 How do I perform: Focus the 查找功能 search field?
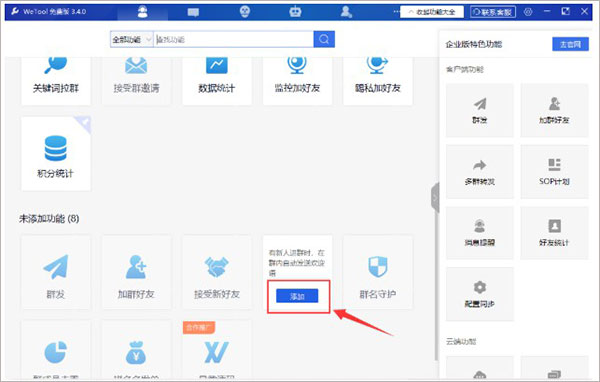[x=233, y=39]
